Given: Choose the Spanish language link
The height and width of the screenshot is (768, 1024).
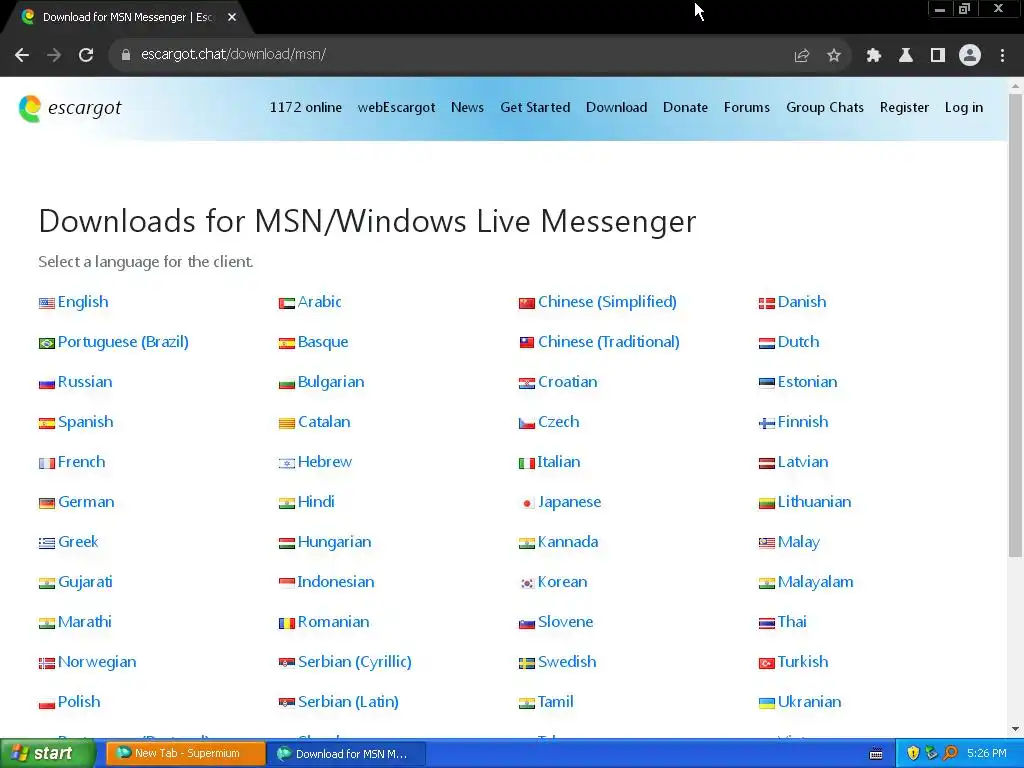Looking at the screenshot, I should point(86,423).
